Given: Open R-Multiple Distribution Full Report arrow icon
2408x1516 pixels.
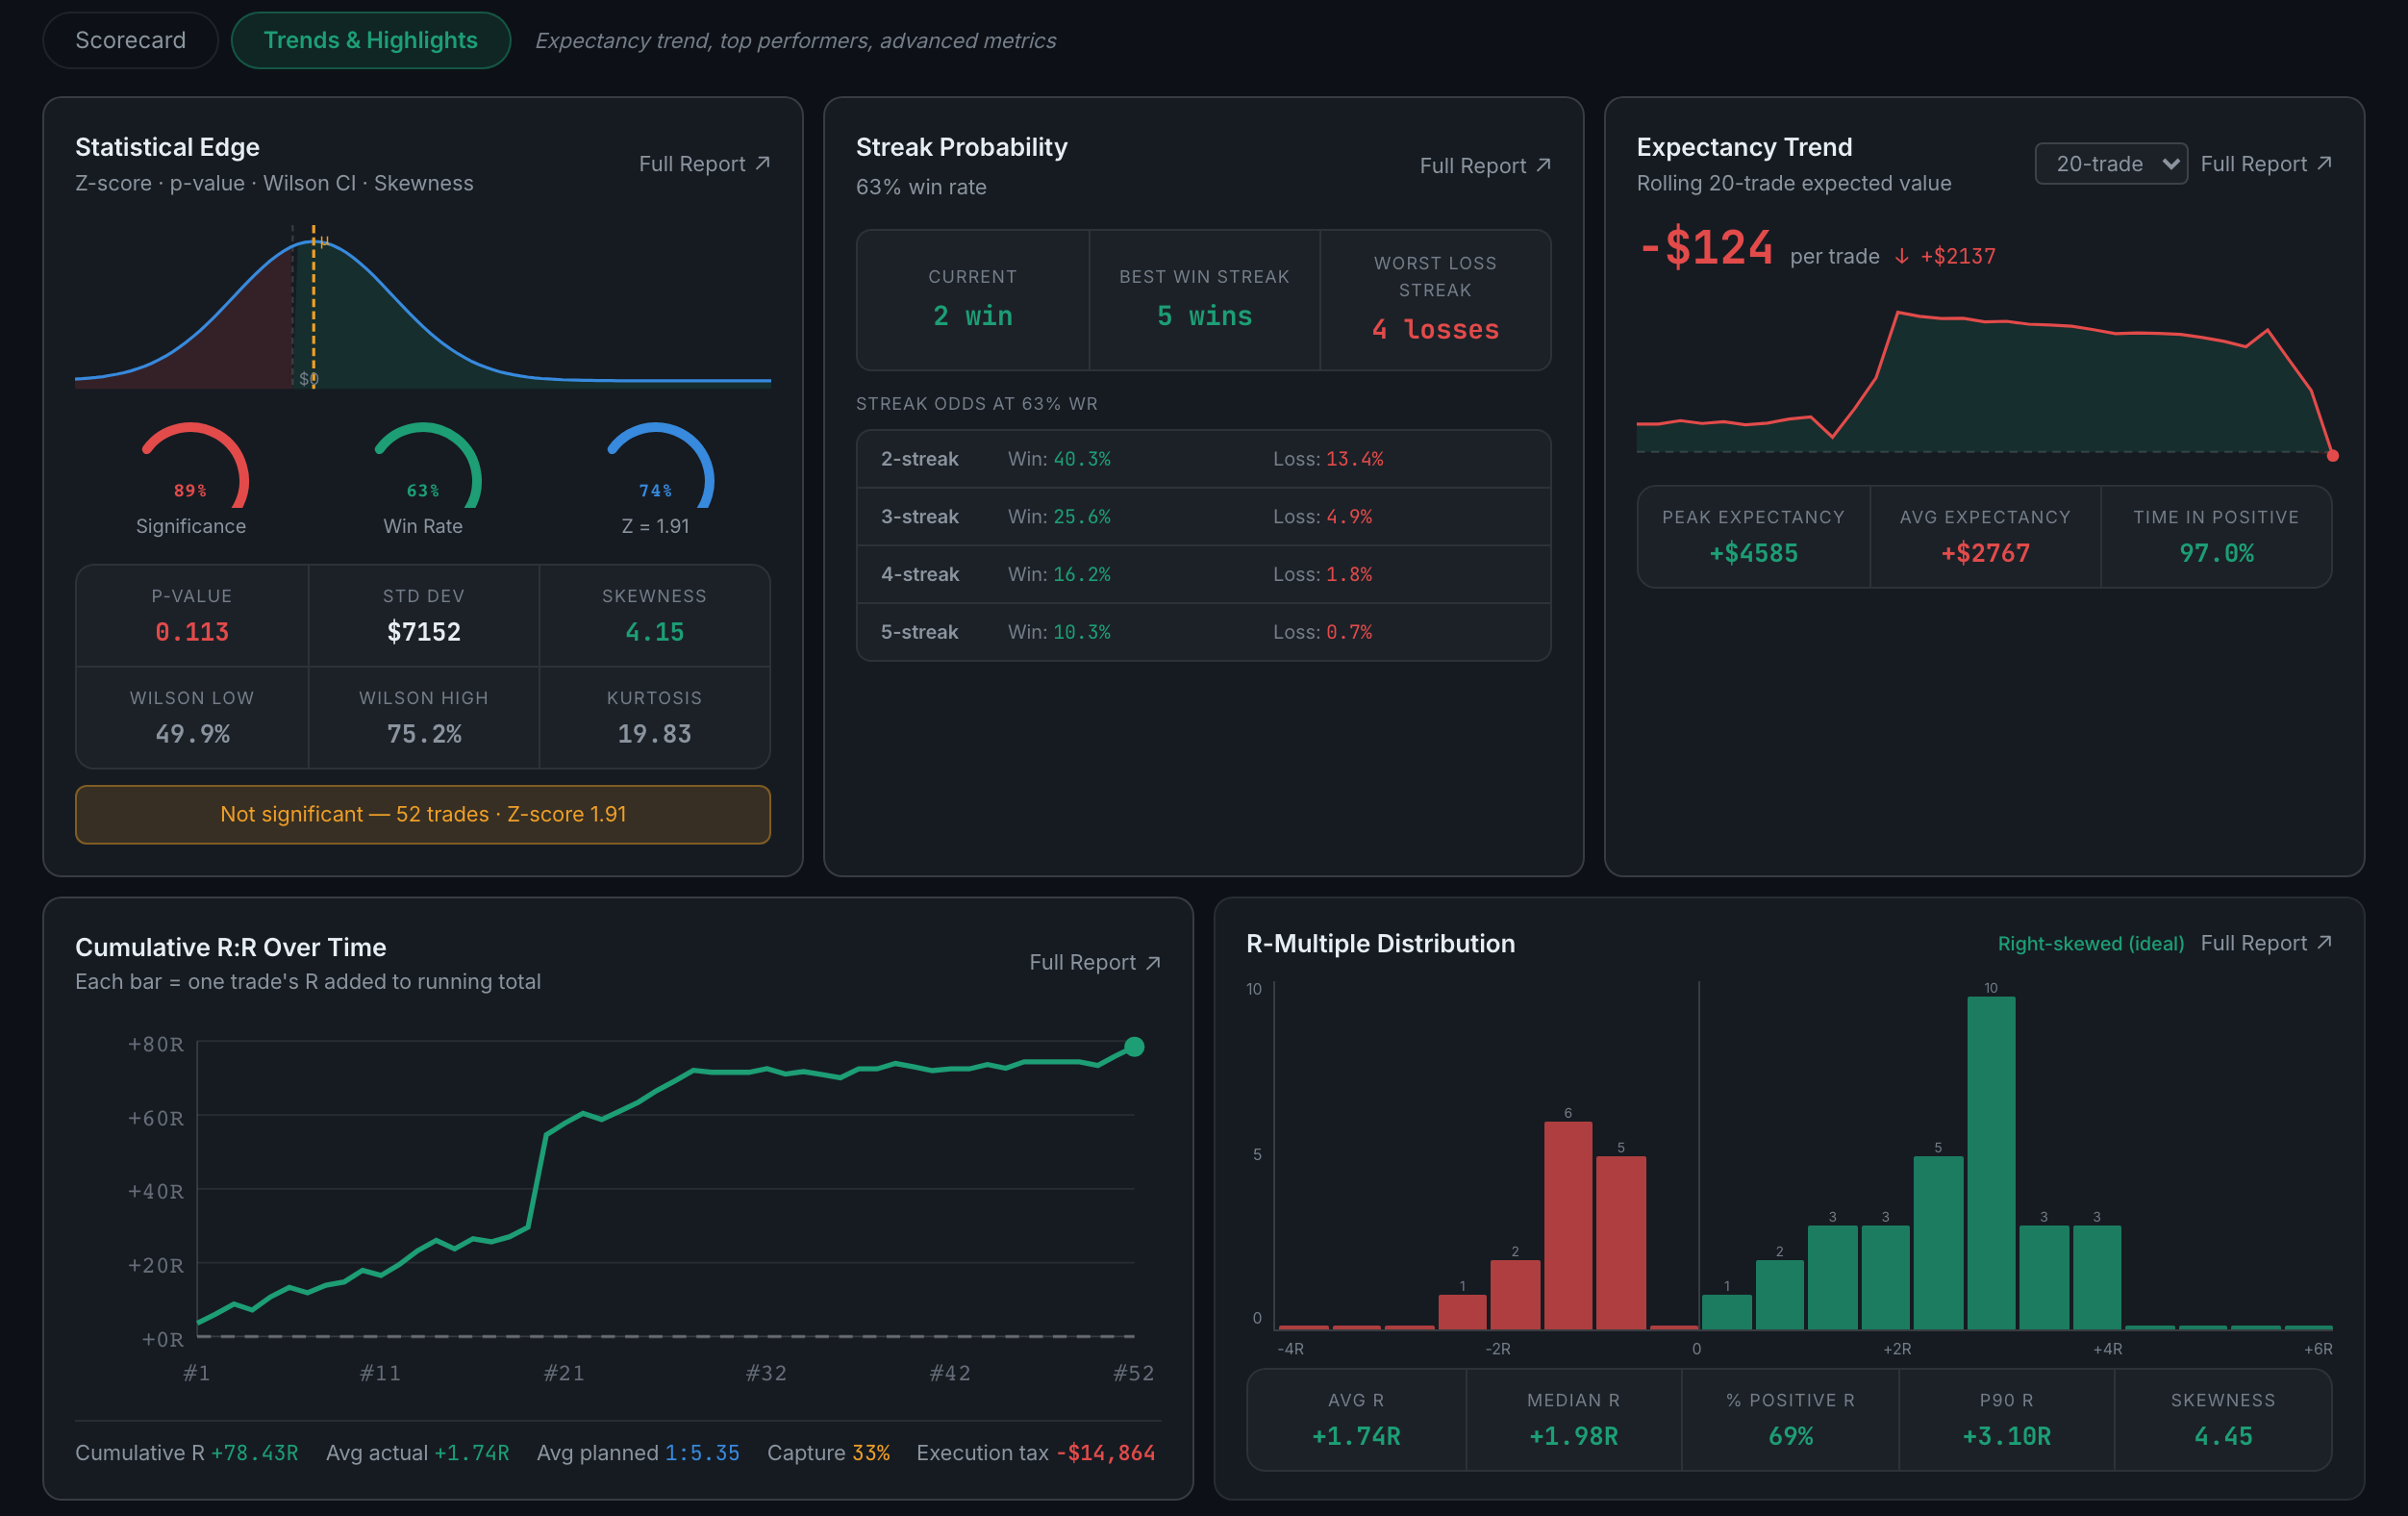Looking at the screenshot, I should (x=2324, y=942).
